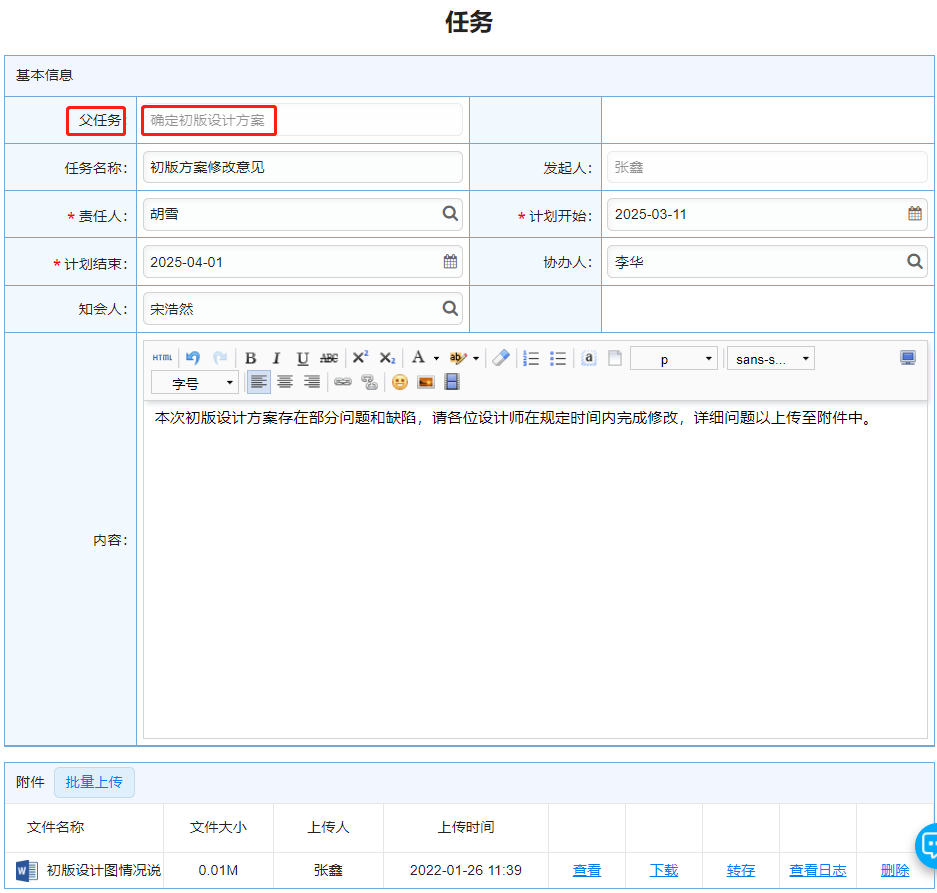Search for a person in 责任人 field
This screenshot has width=937, height=893.
pos(450,214)
